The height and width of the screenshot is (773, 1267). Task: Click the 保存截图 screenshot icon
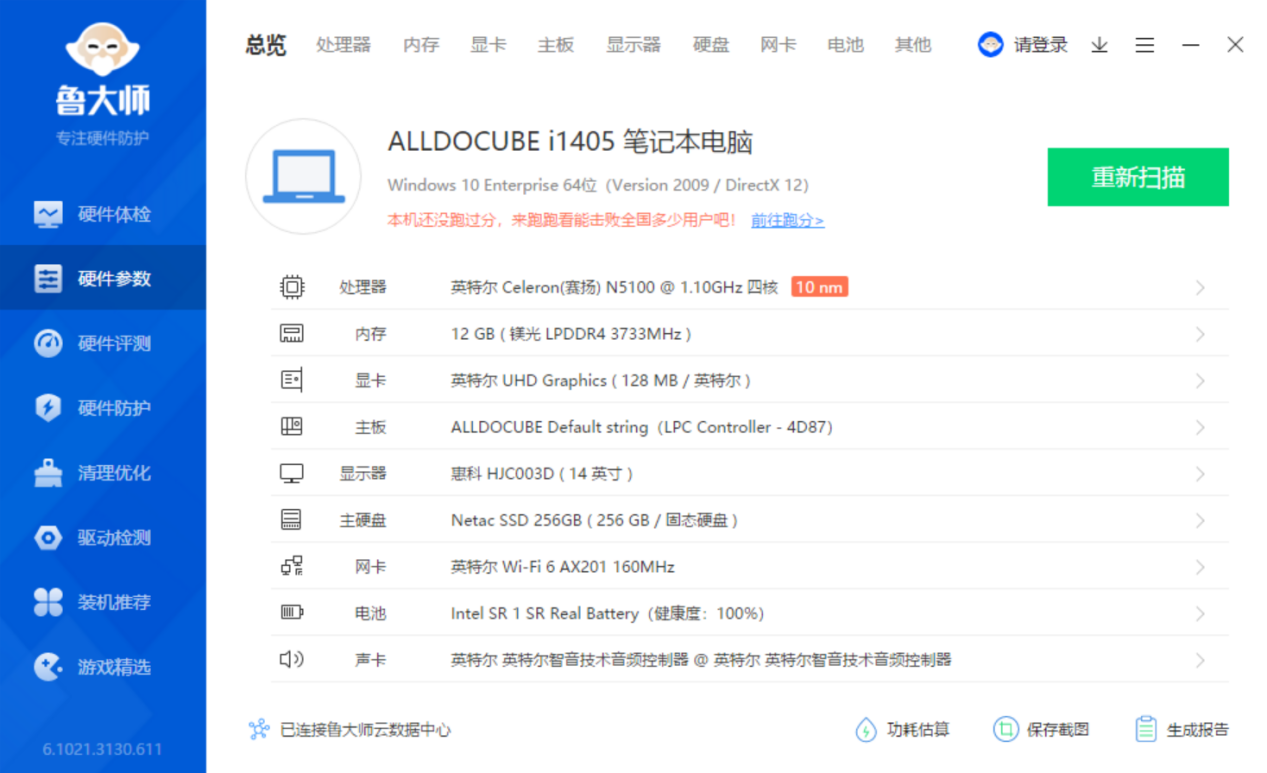coord(1003,729)
